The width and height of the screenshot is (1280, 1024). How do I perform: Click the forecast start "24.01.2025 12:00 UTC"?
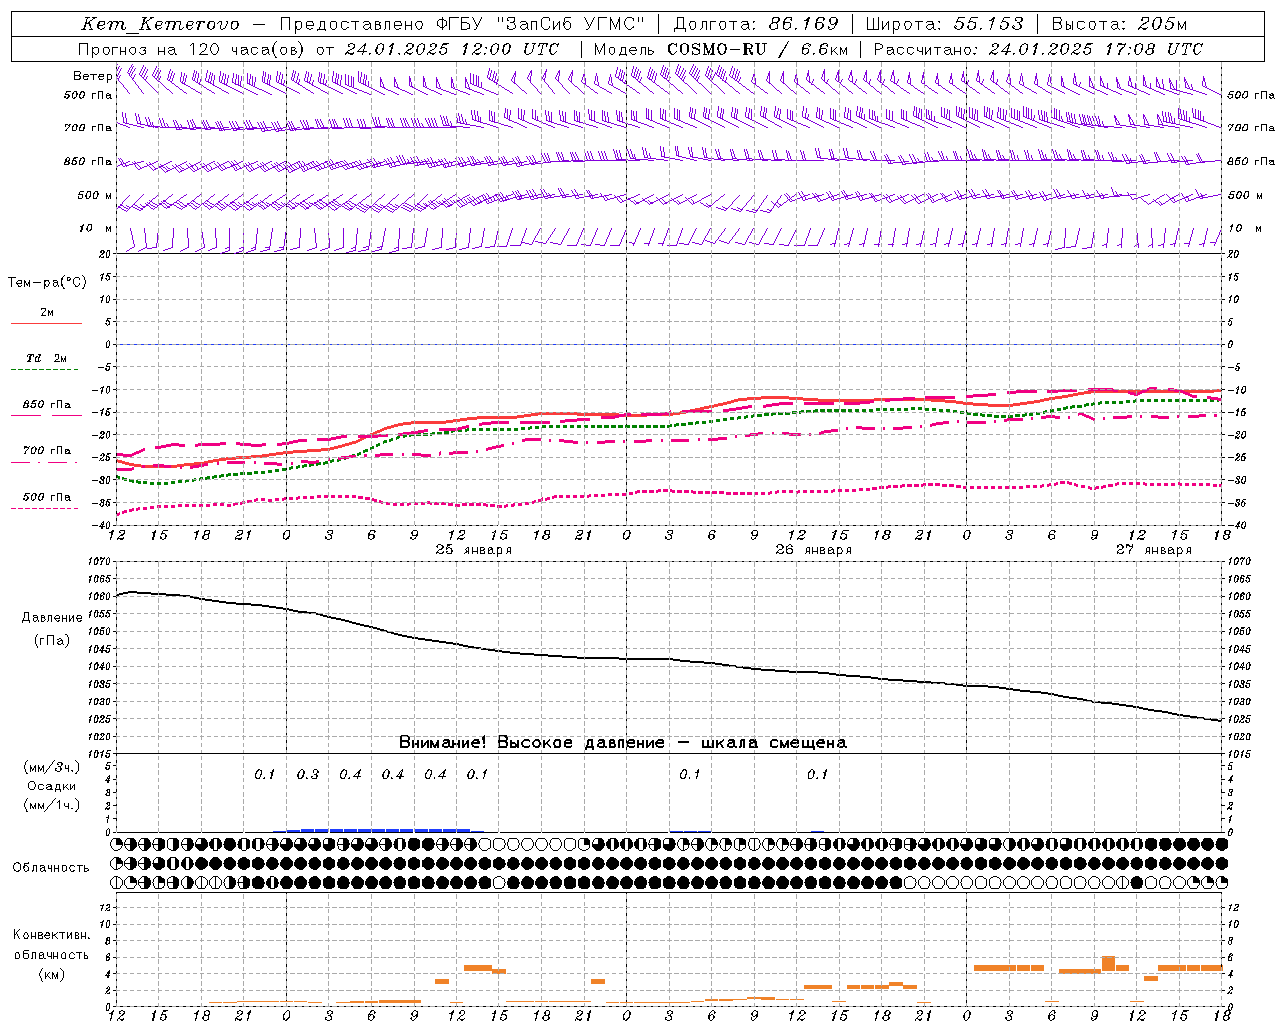click(452, 49)
